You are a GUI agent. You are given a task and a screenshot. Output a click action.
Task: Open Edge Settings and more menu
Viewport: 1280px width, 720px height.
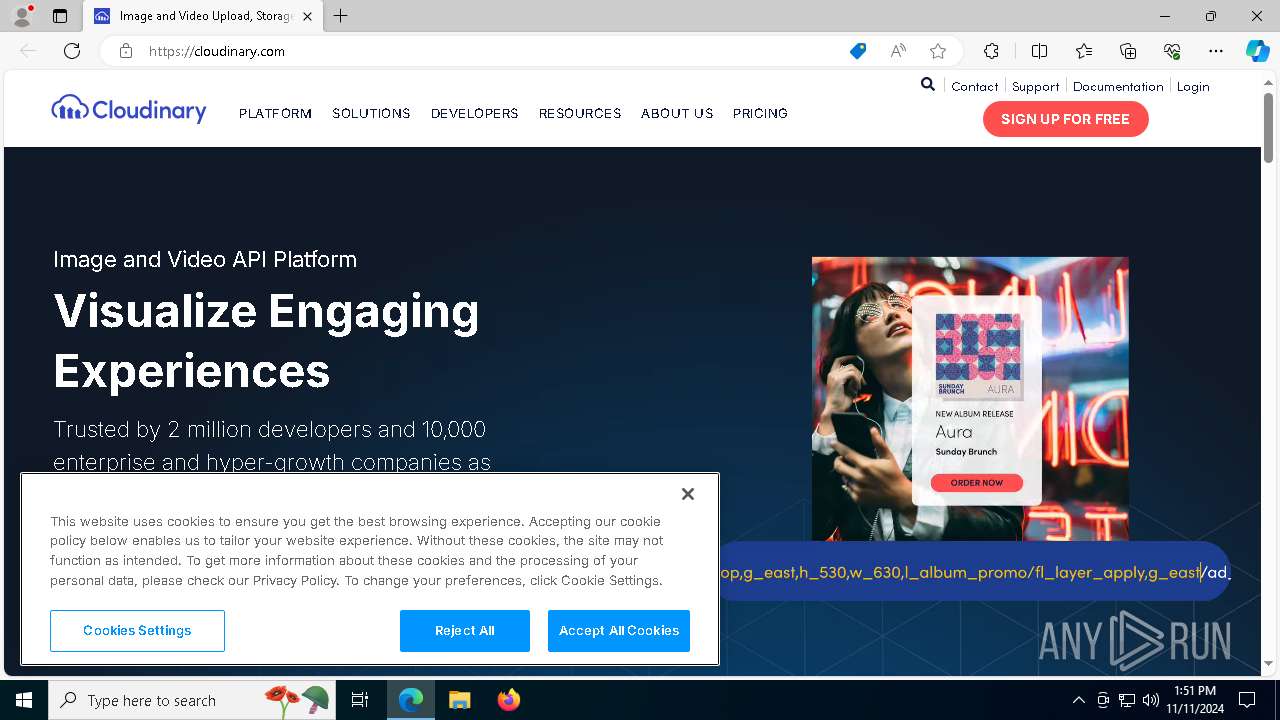click(1216, 51)
